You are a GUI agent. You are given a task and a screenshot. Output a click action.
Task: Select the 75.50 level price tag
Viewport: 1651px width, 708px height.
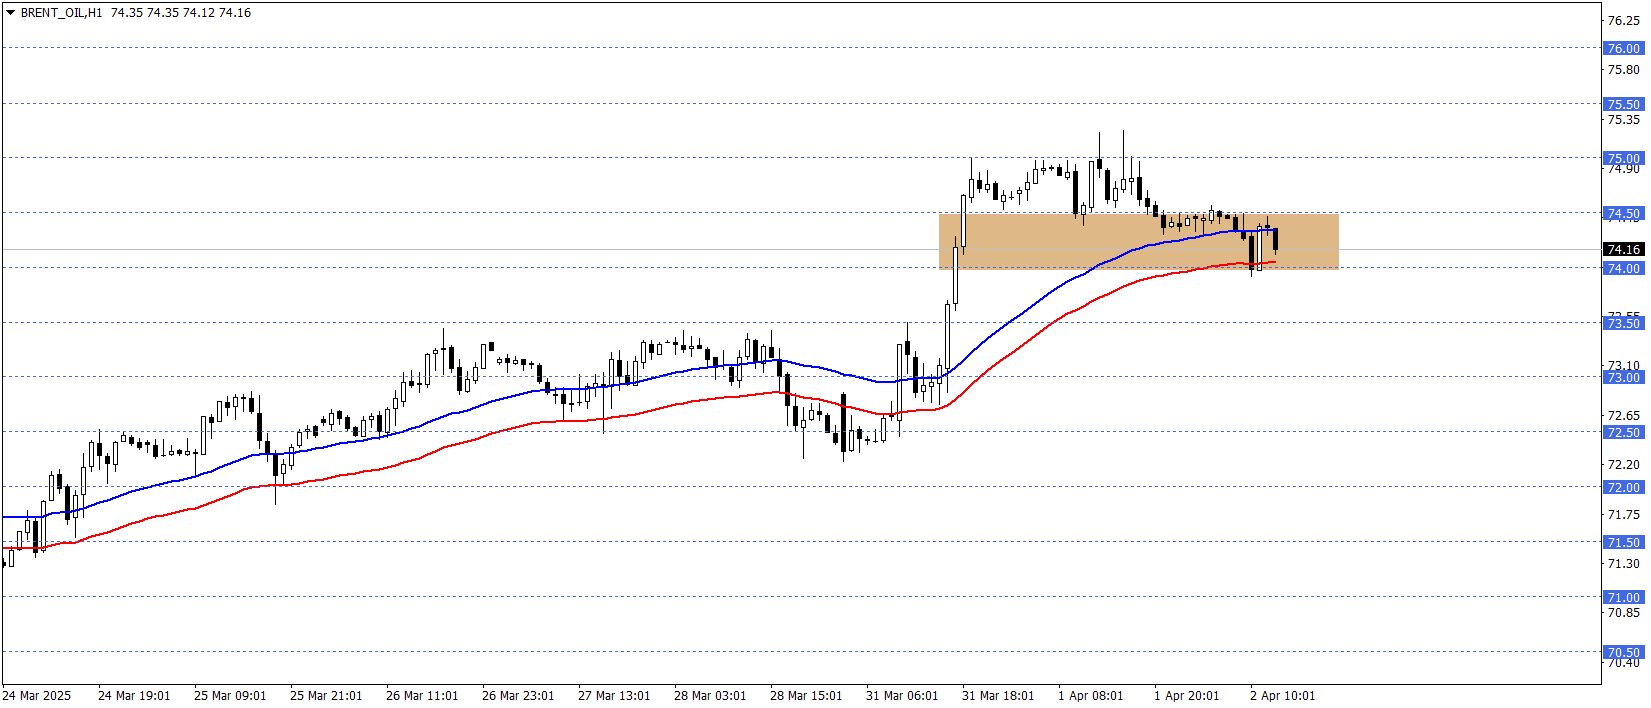[1623, 104]
